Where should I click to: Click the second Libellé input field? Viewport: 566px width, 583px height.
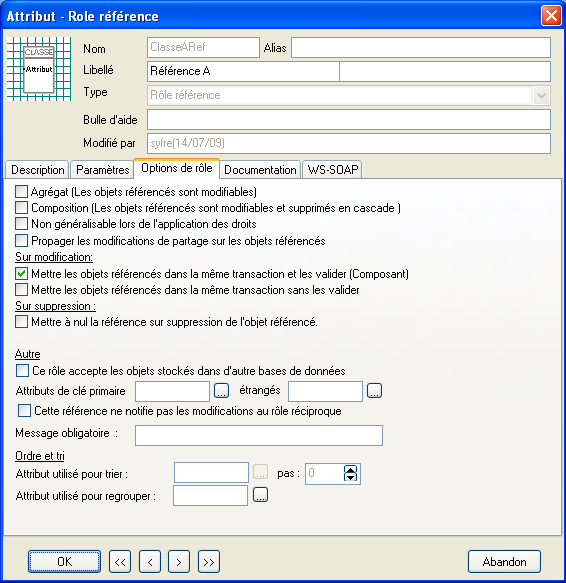(x=445, y=71)
